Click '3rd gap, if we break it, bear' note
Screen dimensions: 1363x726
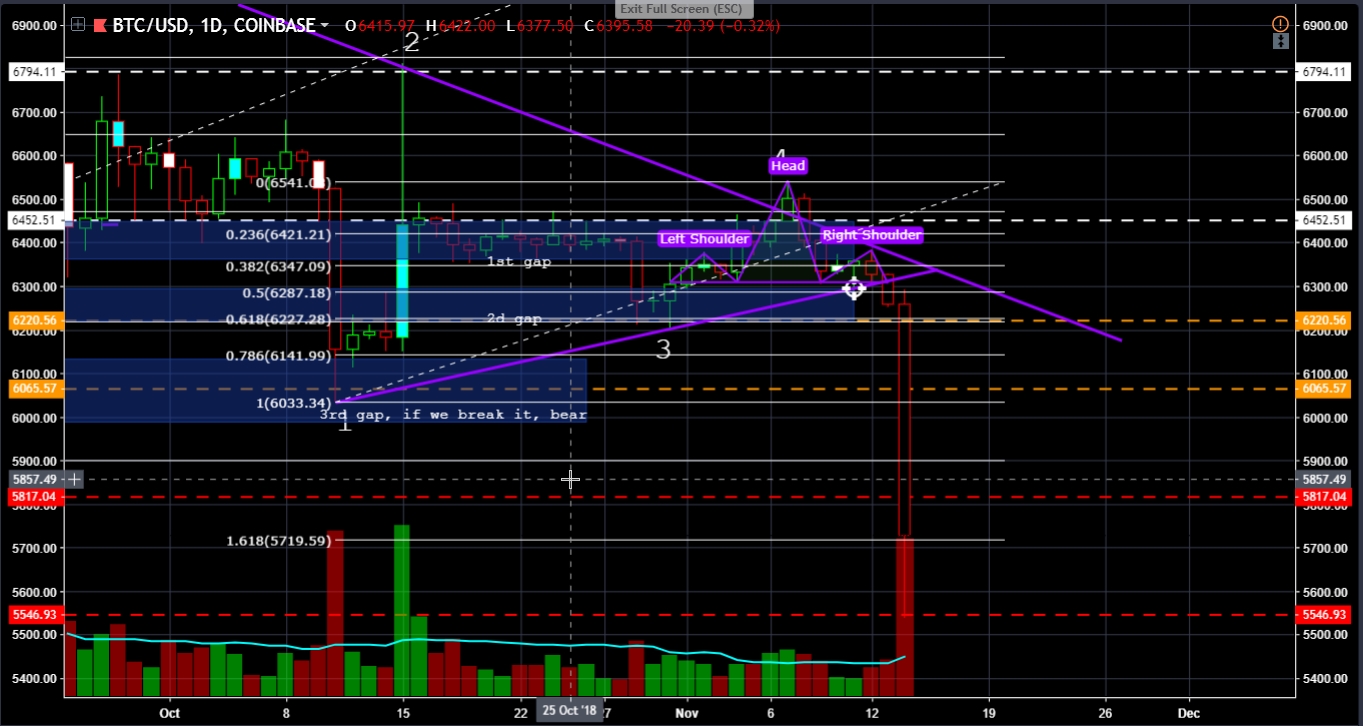(453, 414)
